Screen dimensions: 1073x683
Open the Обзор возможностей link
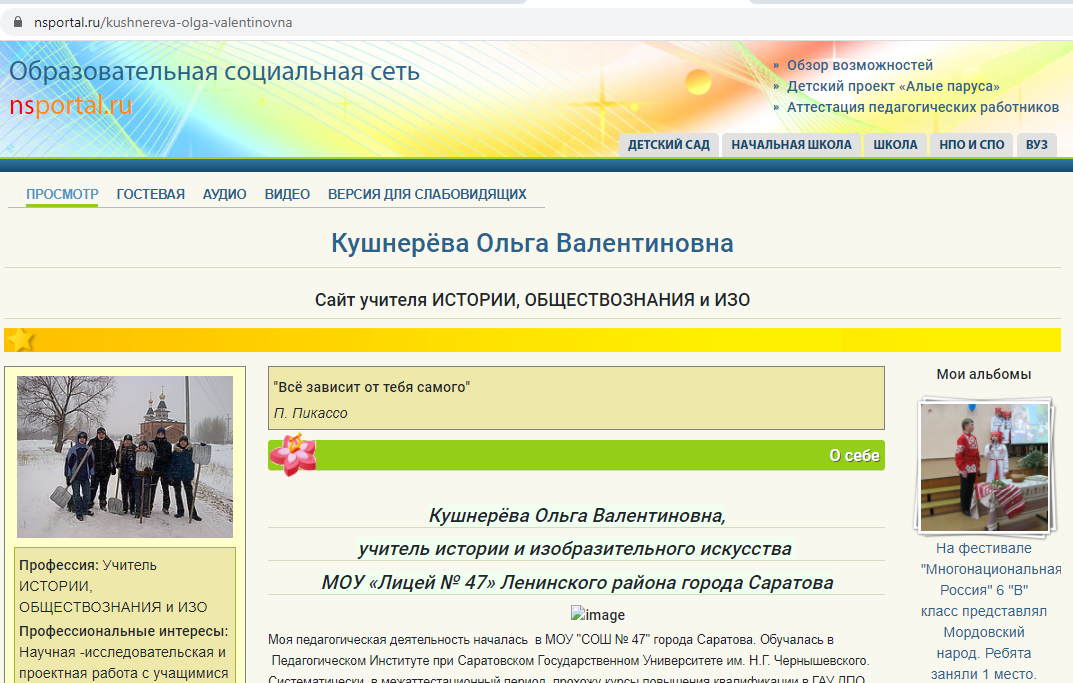coord(859,66)
